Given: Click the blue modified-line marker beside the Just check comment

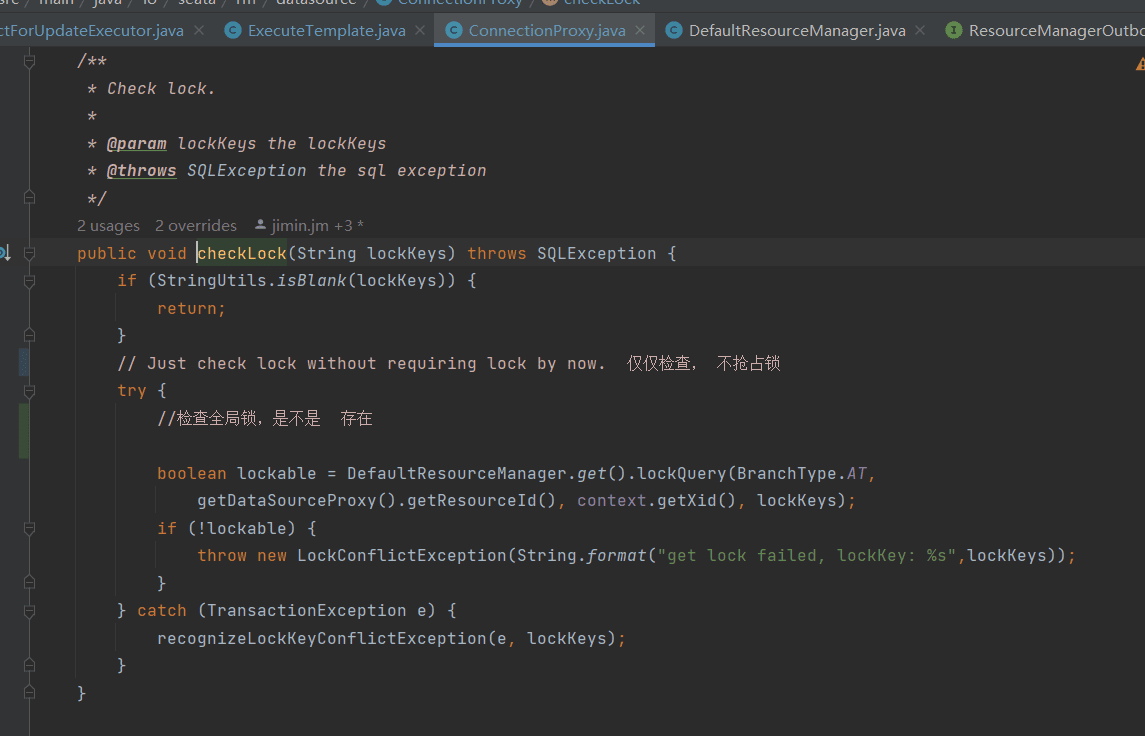Looking at the screenshot, I should click(x=24, y=362).
